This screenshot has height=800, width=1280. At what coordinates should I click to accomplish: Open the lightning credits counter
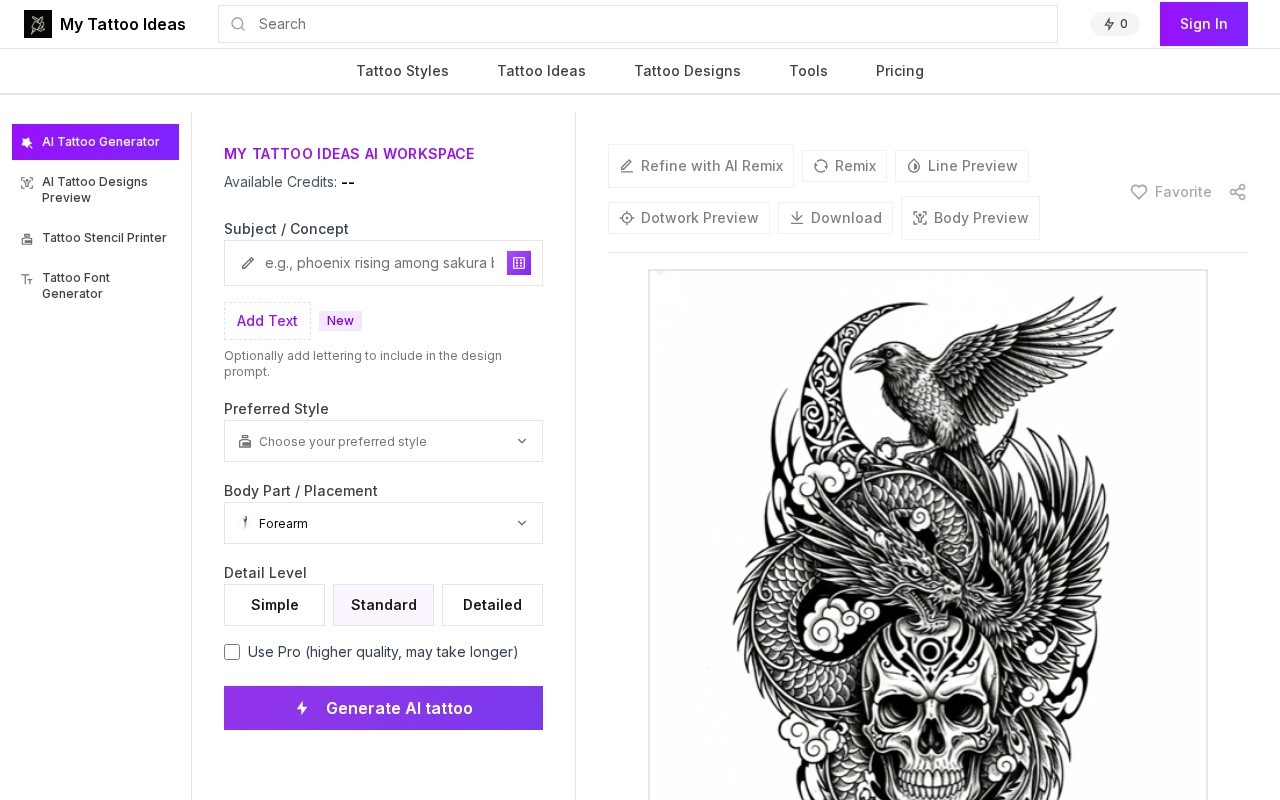(1115, 24)
